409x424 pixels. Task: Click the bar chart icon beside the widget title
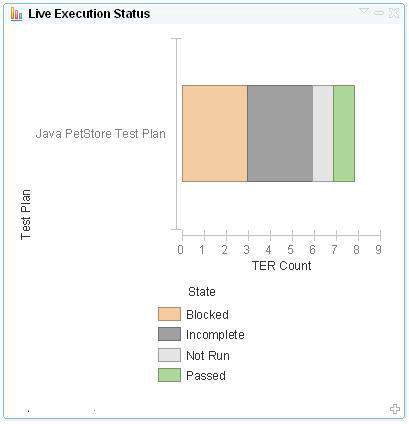(16, 14)
